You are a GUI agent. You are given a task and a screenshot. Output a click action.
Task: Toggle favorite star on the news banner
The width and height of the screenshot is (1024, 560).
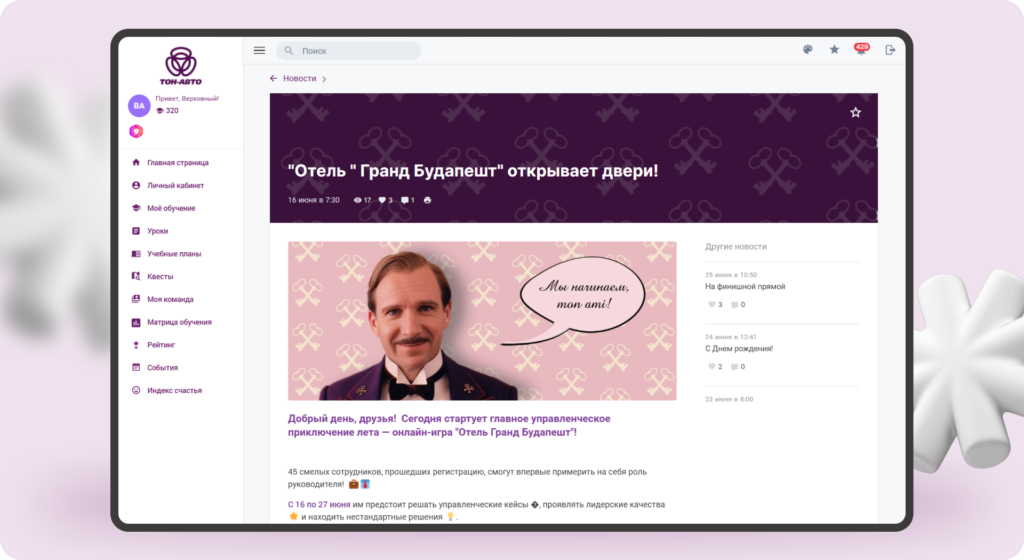pyautogui.click(x=856, y=112)
